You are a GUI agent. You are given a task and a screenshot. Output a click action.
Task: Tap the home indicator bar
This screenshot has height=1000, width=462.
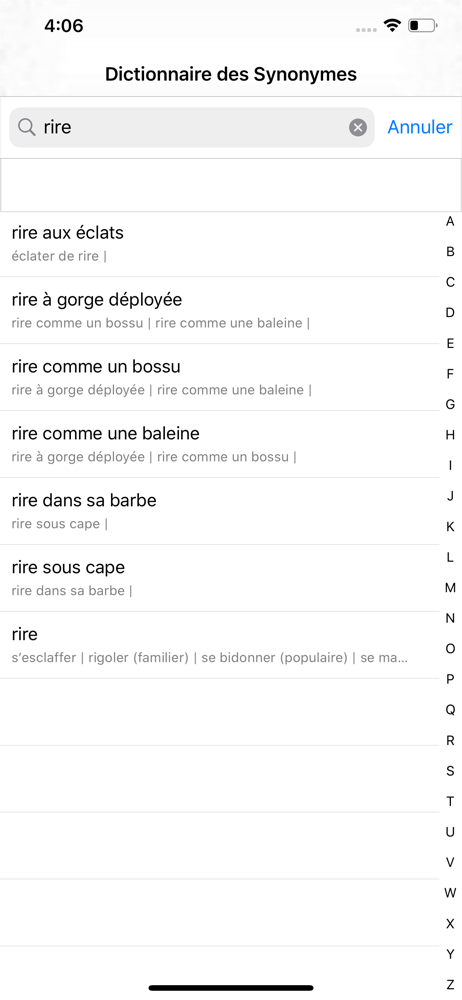click(x=231, y=988)
